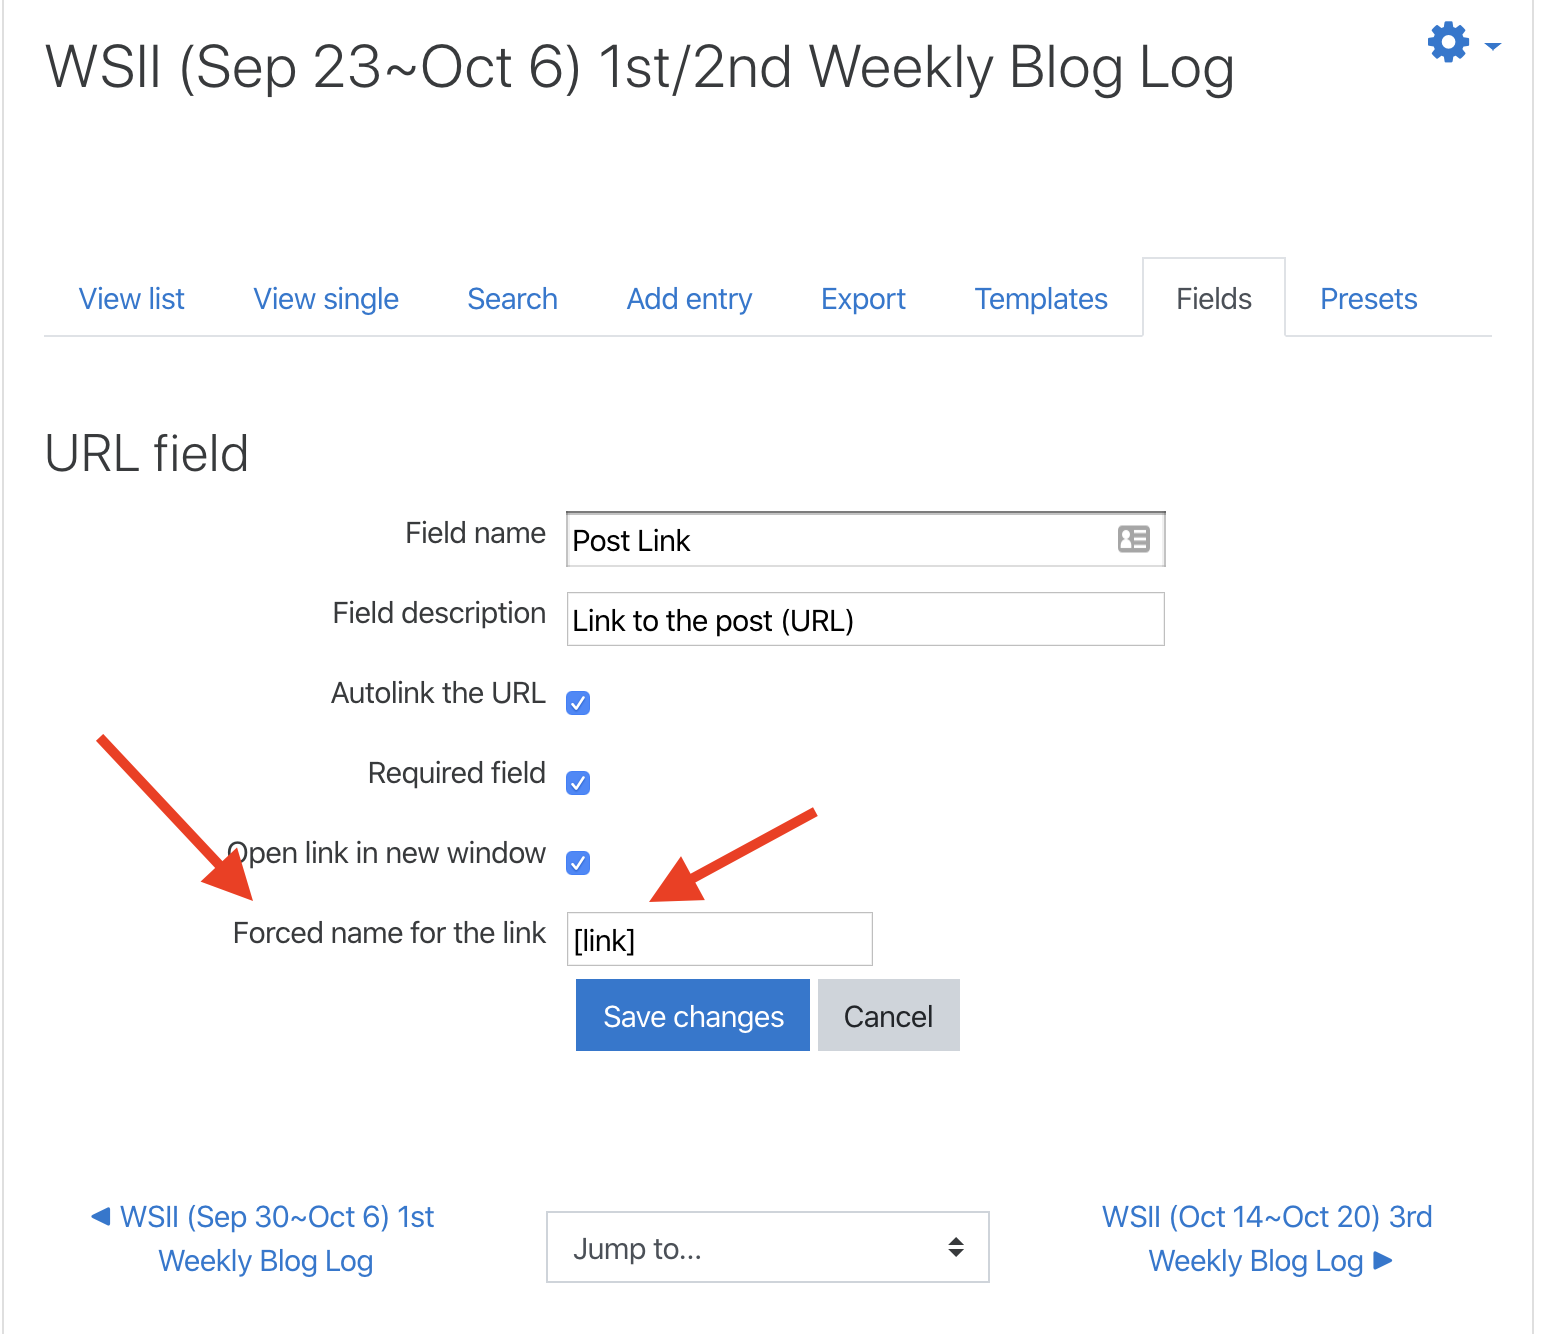Click the left arrow of previous activity link
This screenshot has height=1334, width=1541.
[101, 1216]
